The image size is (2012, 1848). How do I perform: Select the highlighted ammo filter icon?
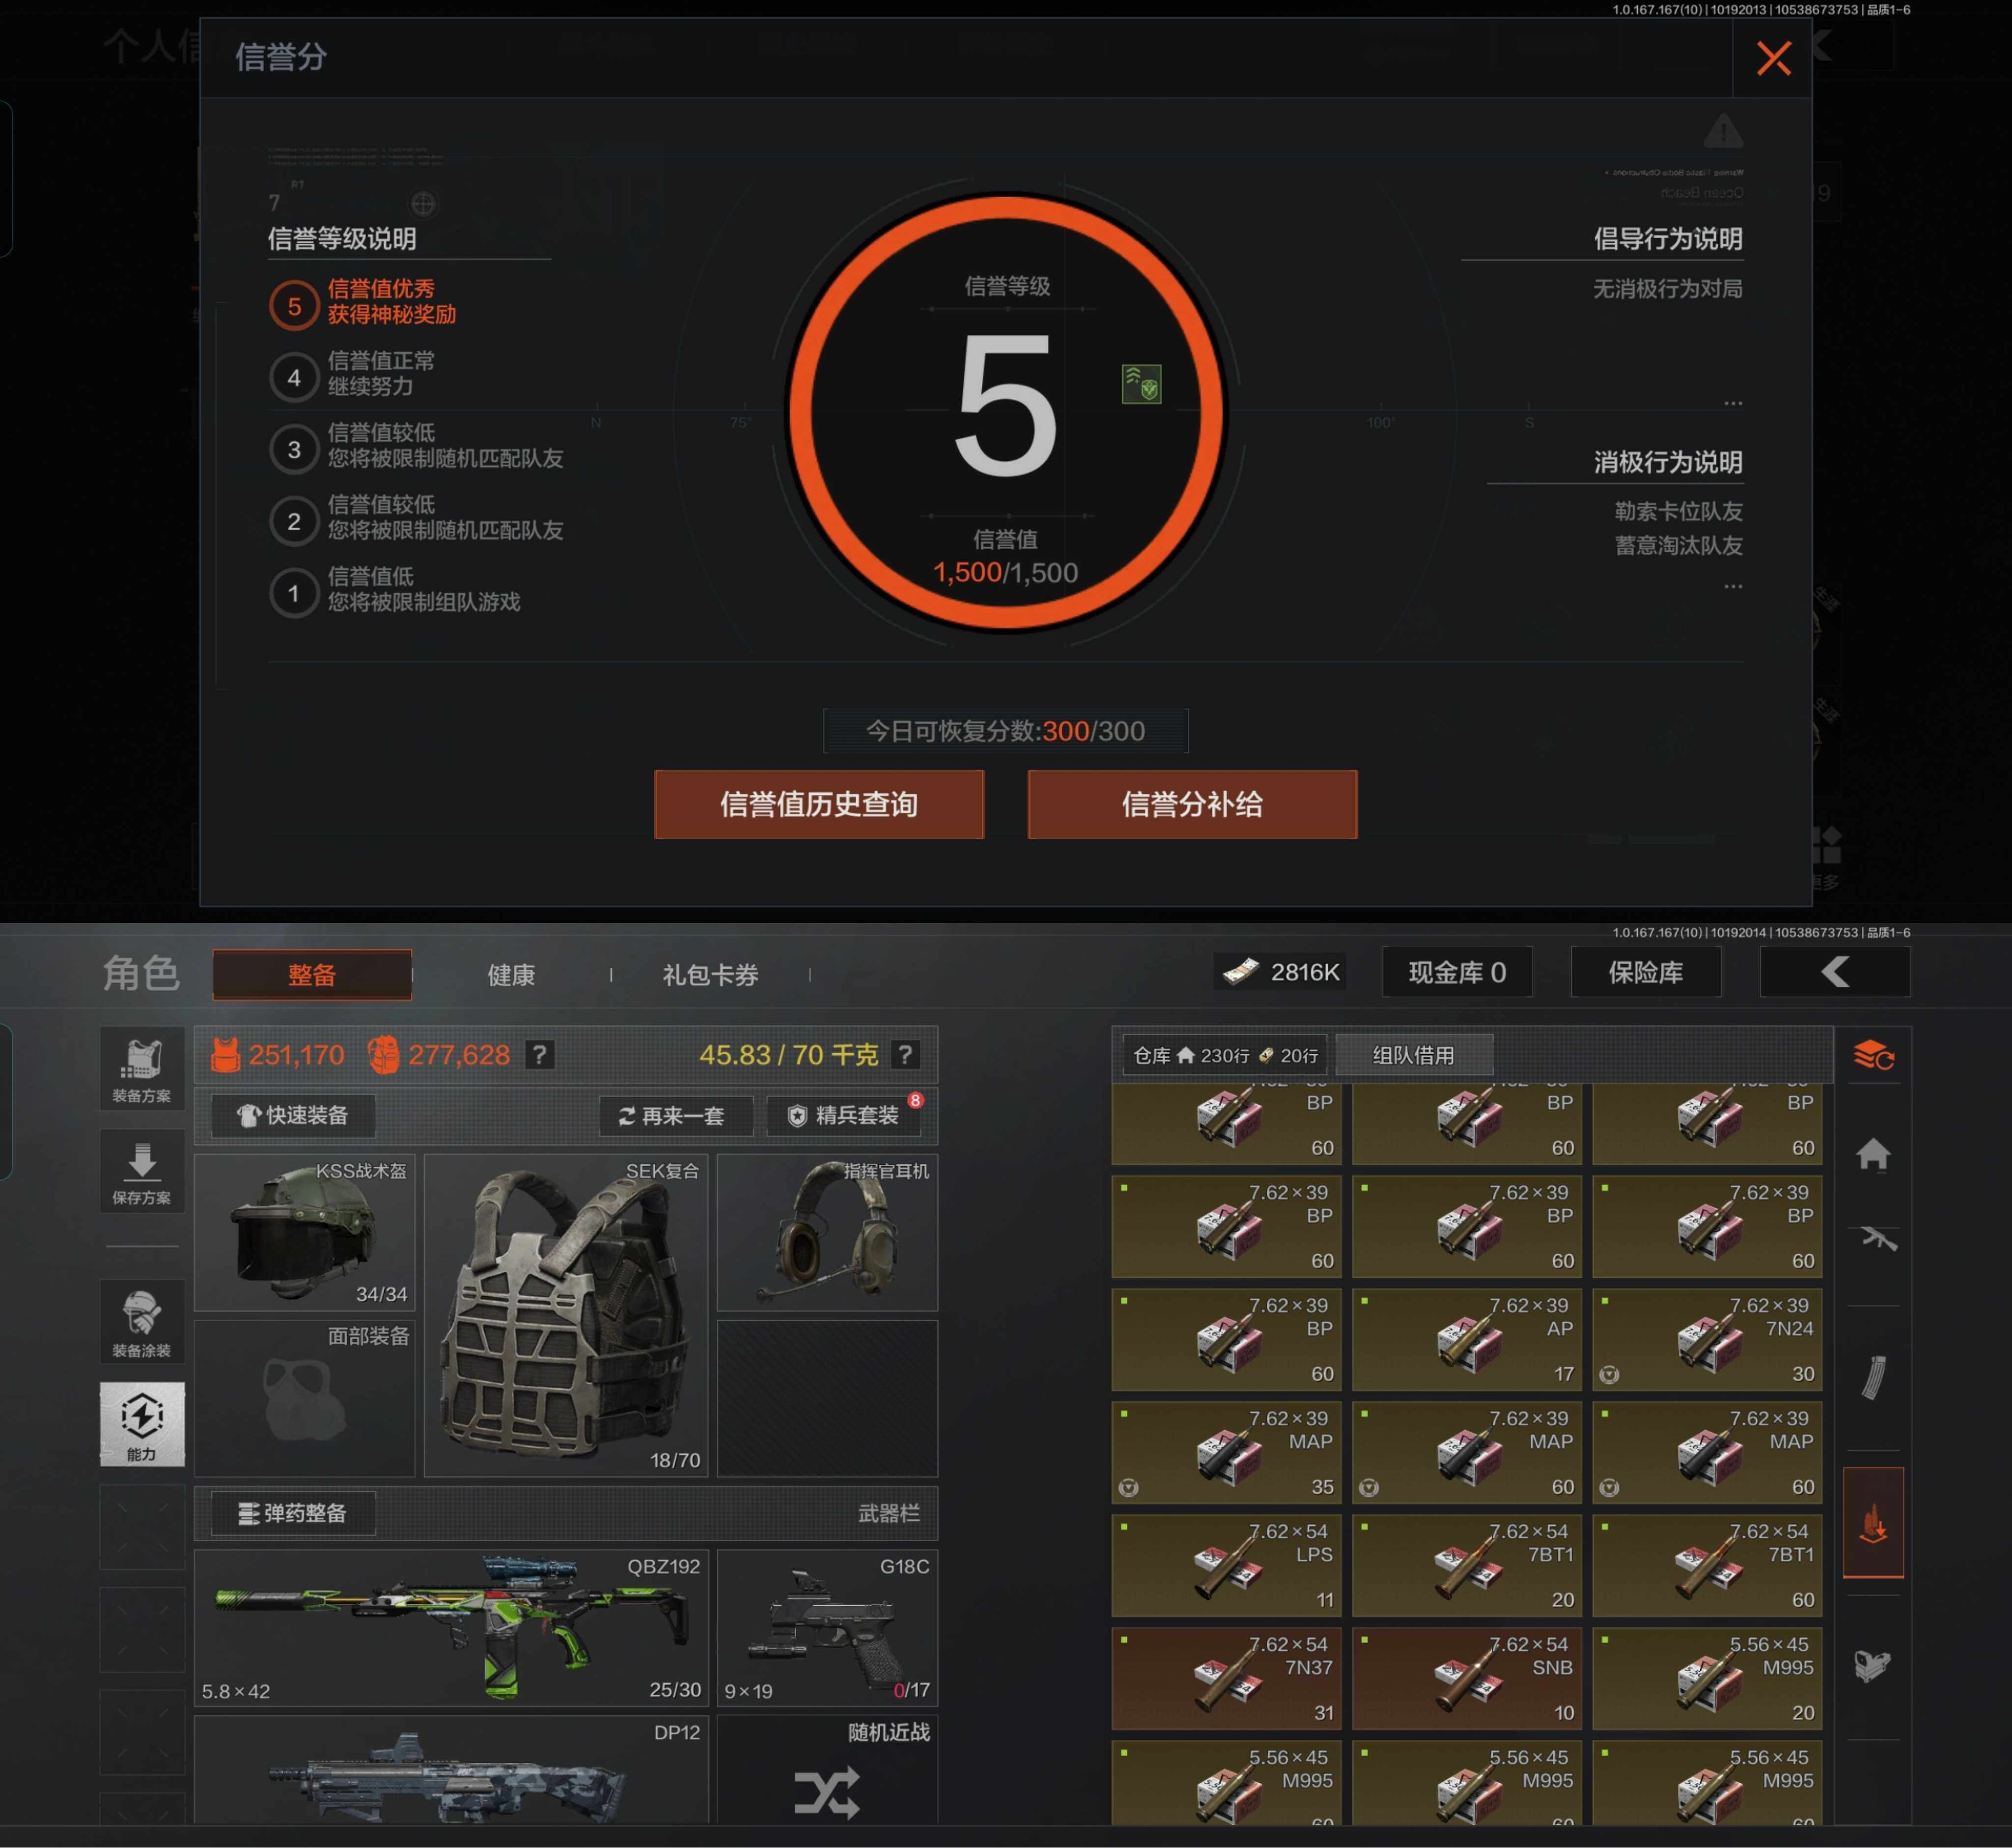point(1873,1522)
